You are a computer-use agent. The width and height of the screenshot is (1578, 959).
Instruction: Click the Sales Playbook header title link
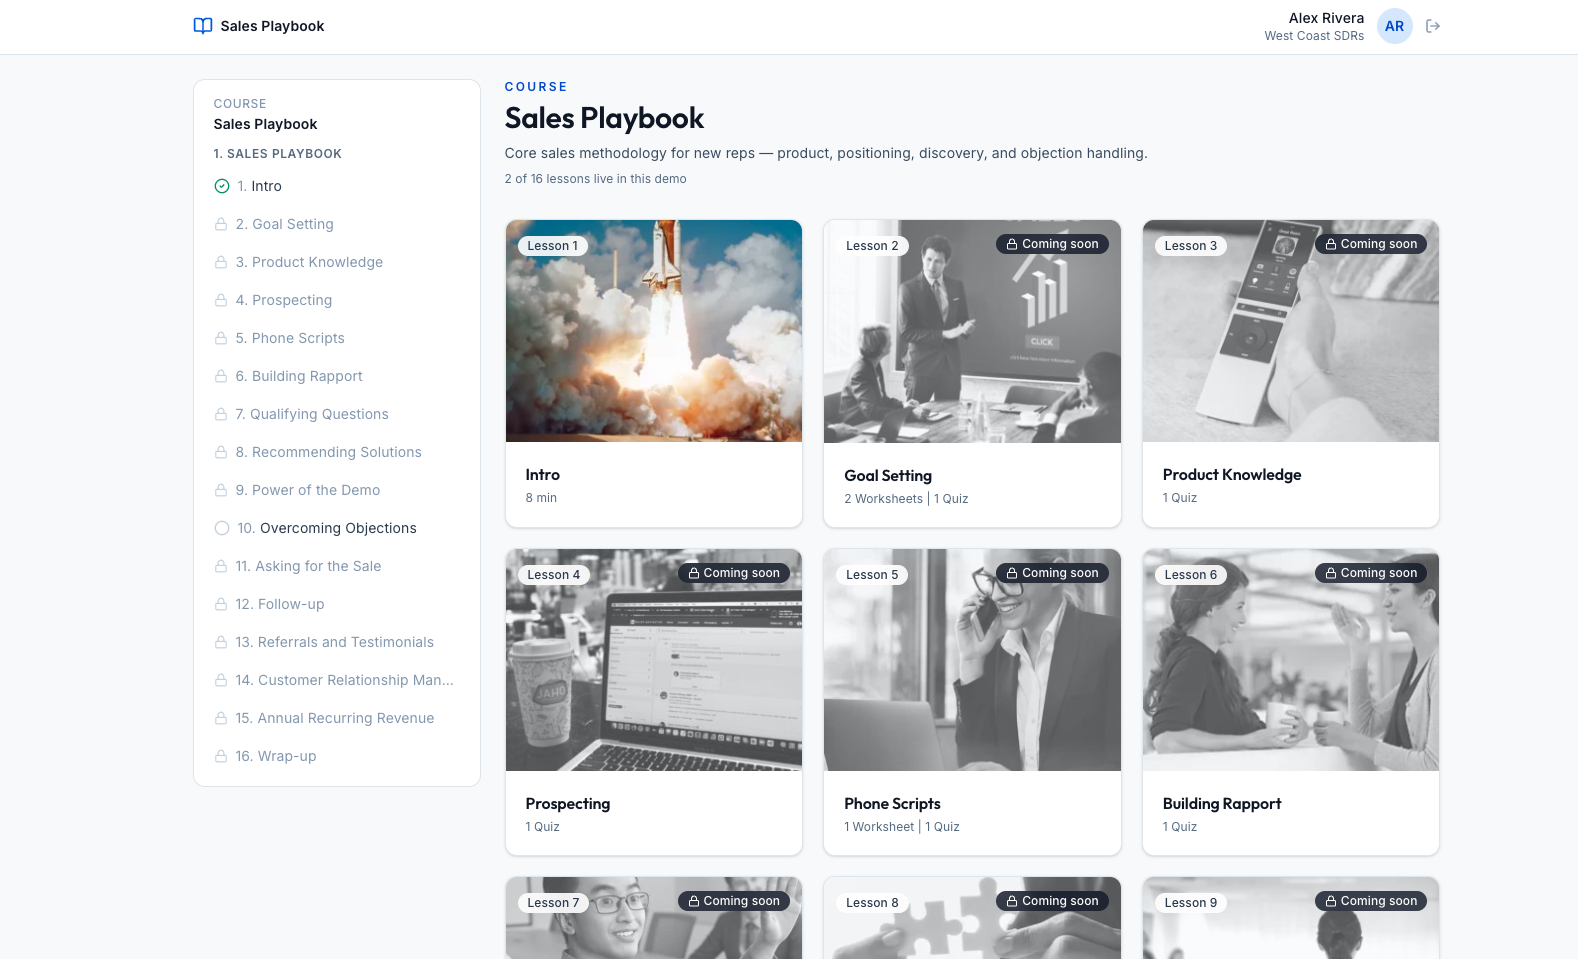pyautogui.click(x=272, y=26)
